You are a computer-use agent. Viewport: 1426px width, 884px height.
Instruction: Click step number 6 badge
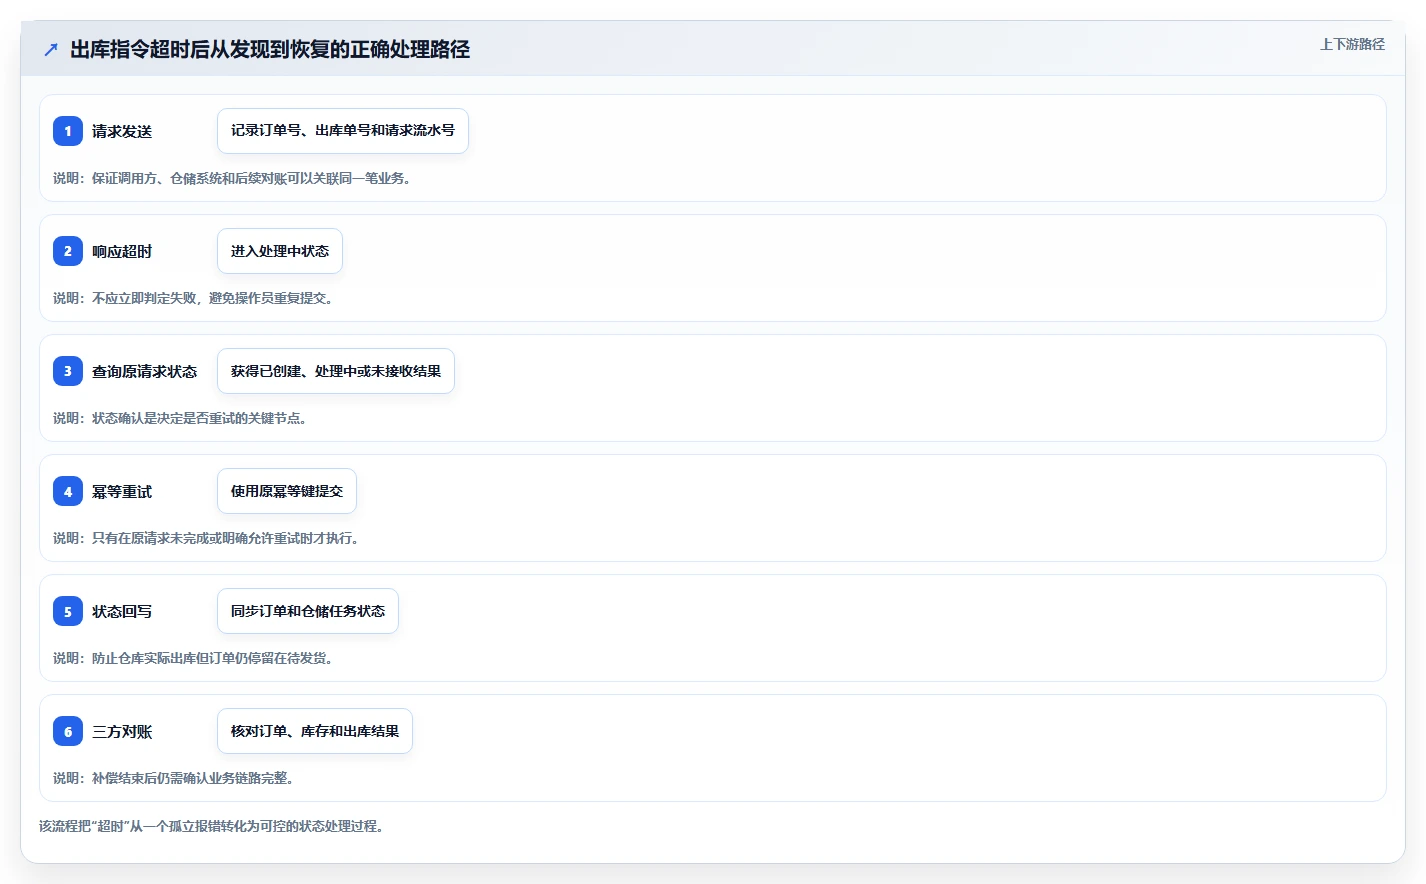click(x=68, y=731)
